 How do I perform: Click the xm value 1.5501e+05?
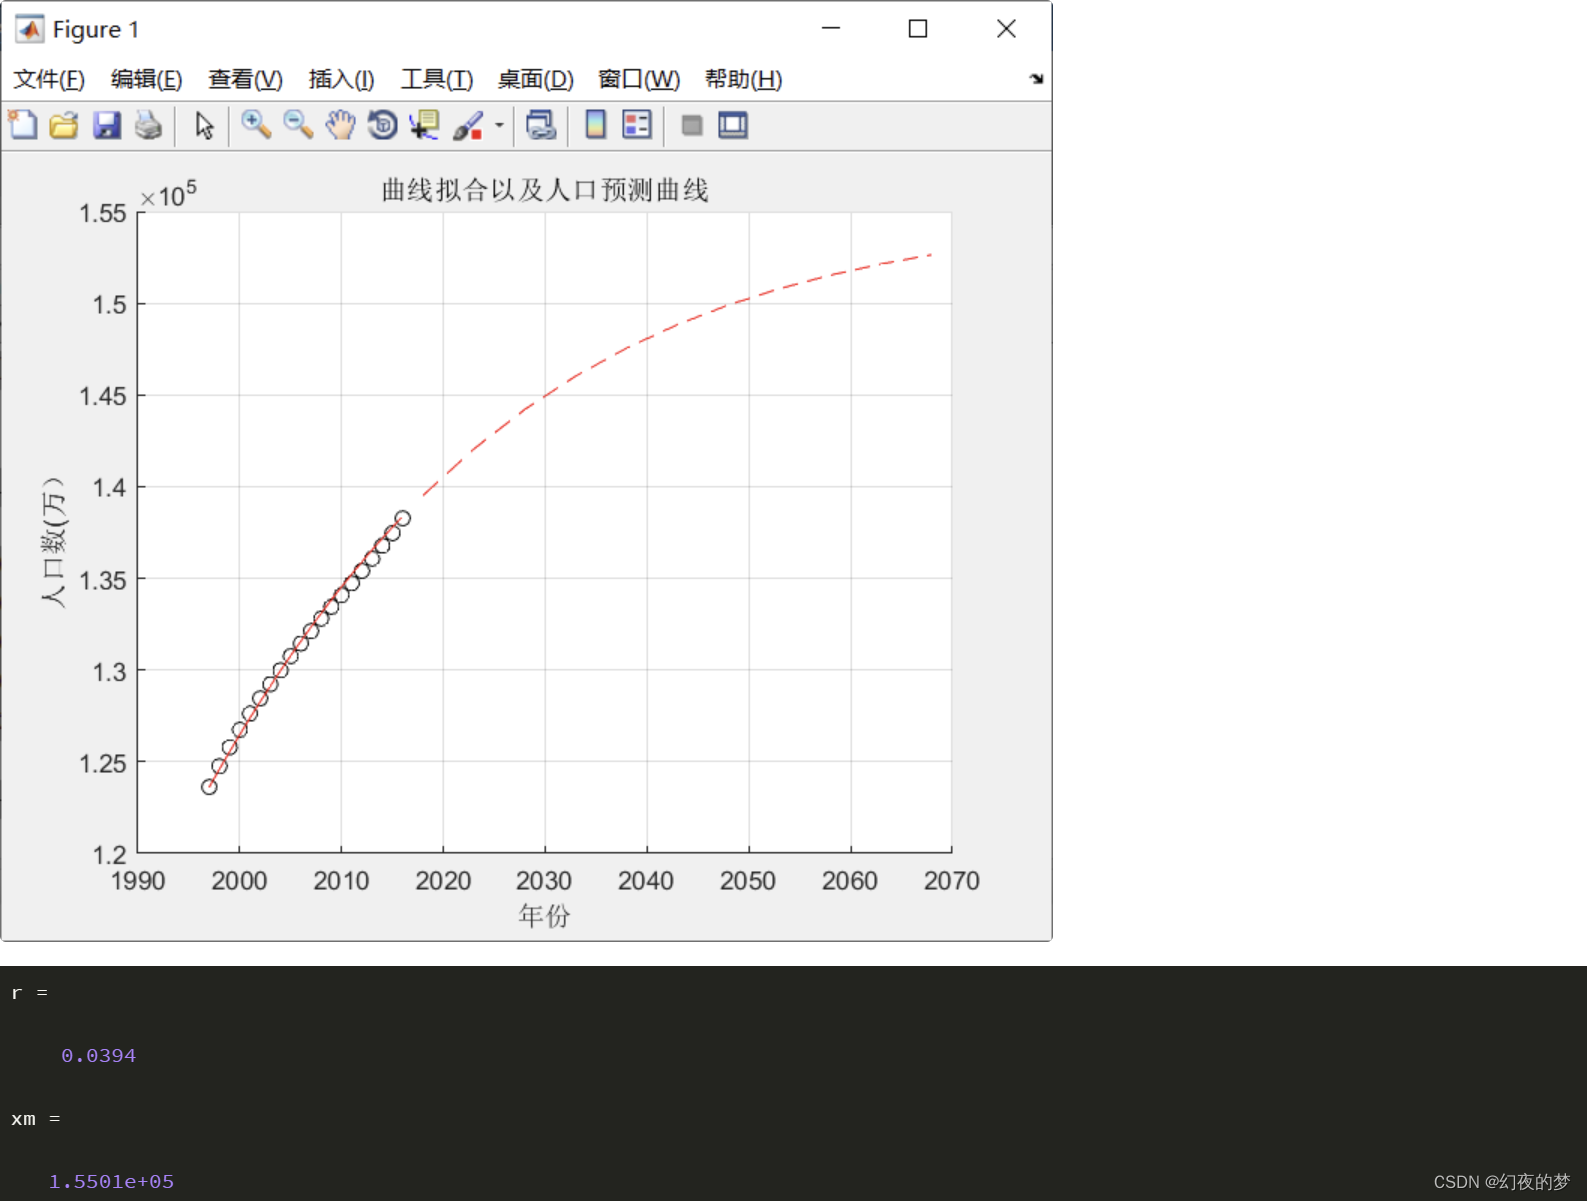[111, 1182]
